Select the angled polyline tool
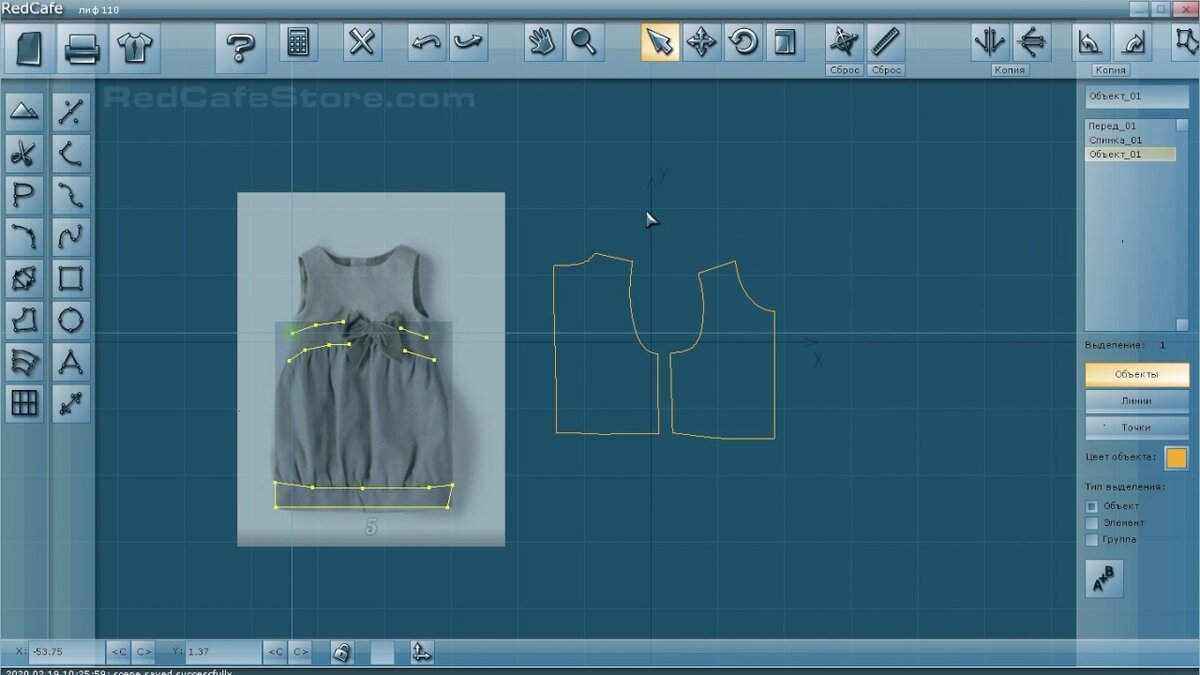This screenshot has width=1200, height=675. point(71,154)
